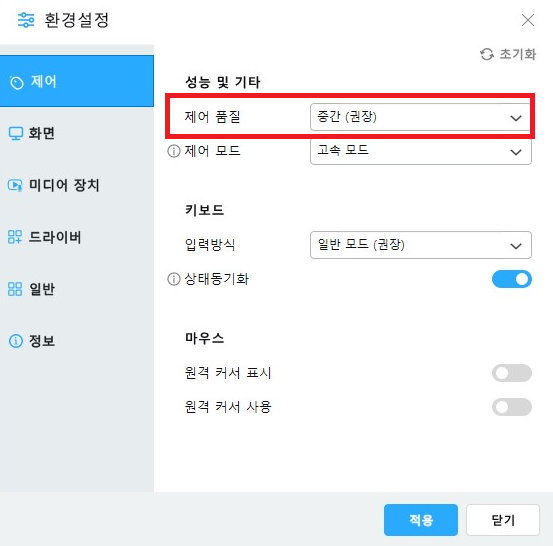The height and width of the screenshot is (546, 553).
Task: Open the 입력방식 combo box
Action: (x=420, y=245)
